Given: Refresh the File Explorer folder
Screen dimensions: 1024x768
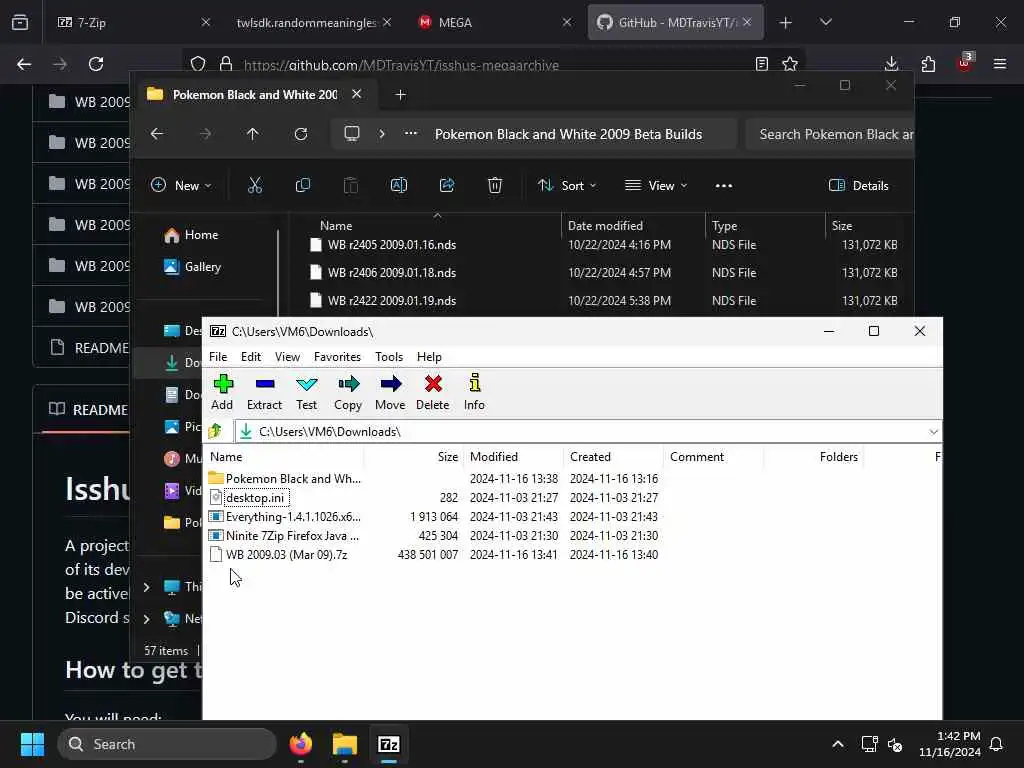Looking at the screenshot, I should pos(301,134).
